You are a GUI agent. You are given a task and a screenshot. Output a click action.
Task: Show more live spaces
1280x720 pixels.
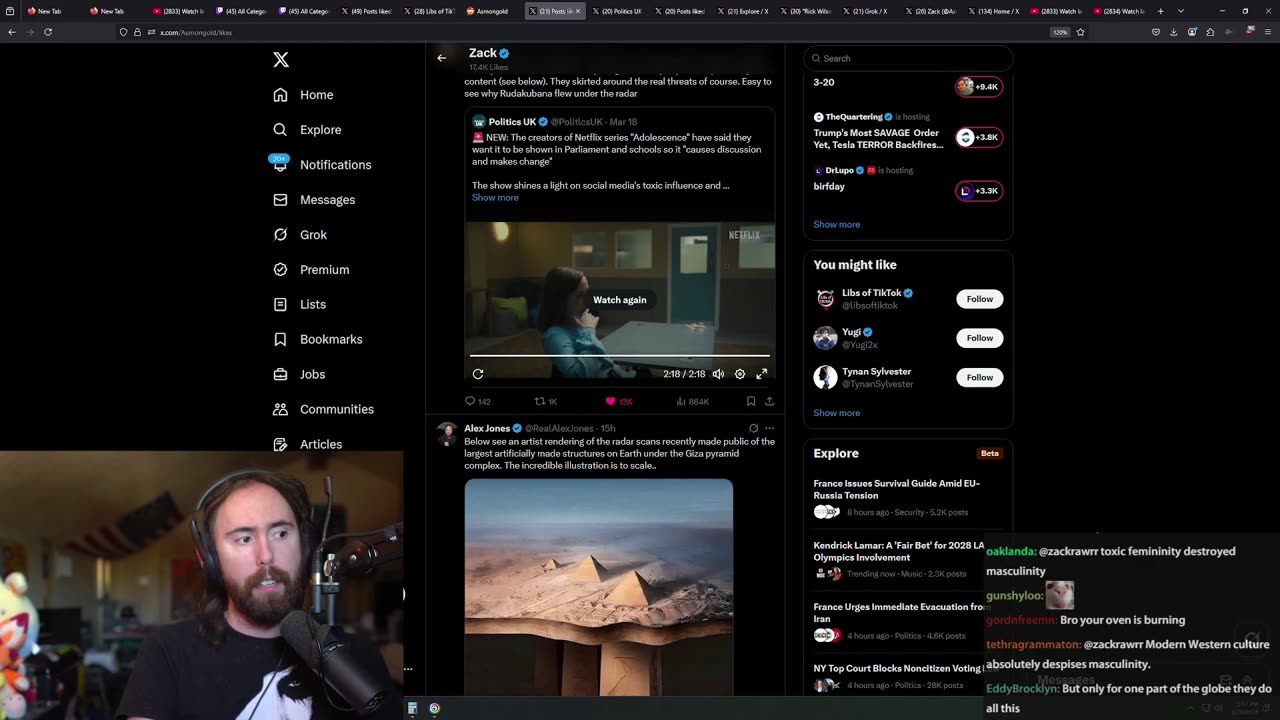pyautogui.click(x=837, y=224)
